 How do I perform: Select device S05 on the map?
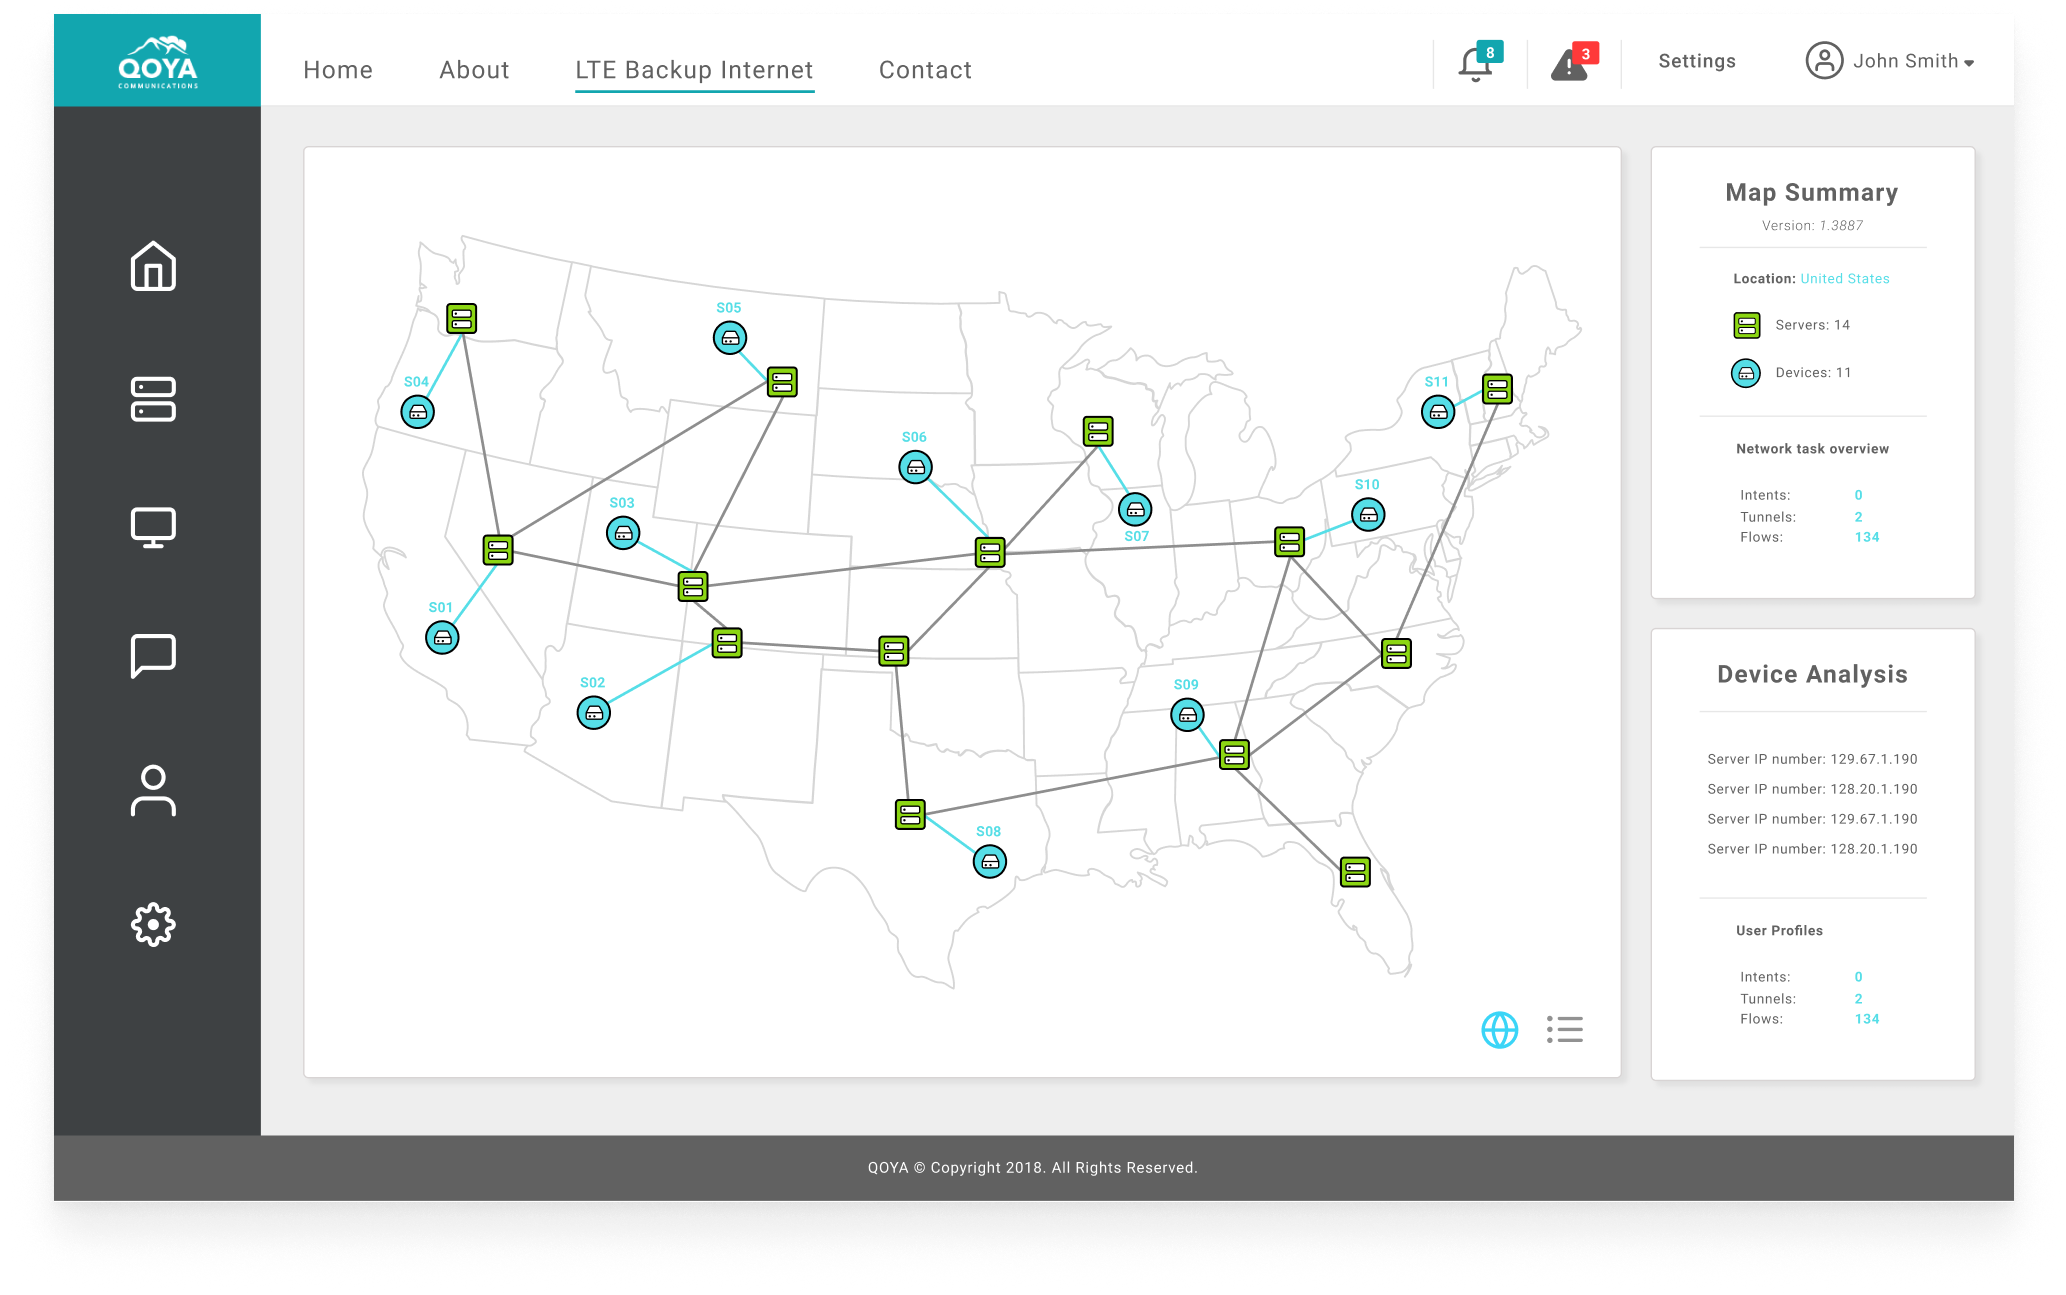730,338
